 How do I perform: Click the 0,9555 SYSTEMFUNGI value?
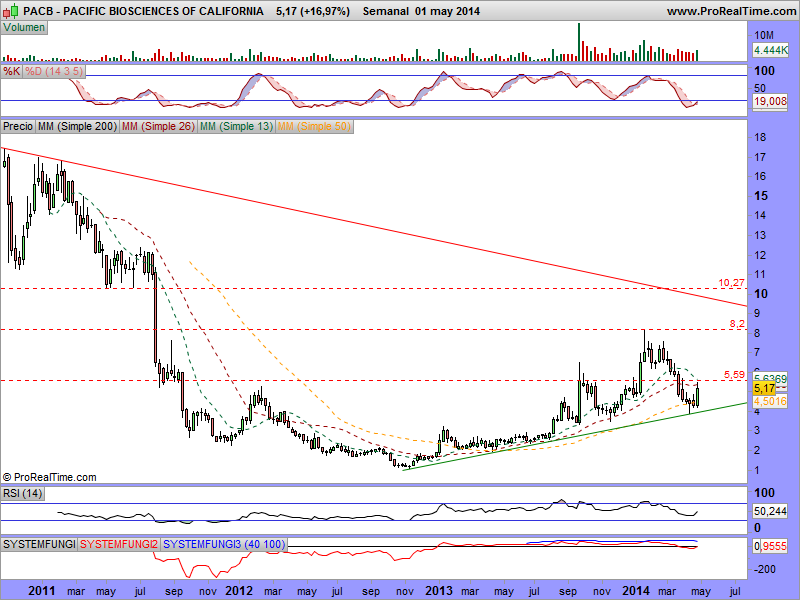[770, 546]
